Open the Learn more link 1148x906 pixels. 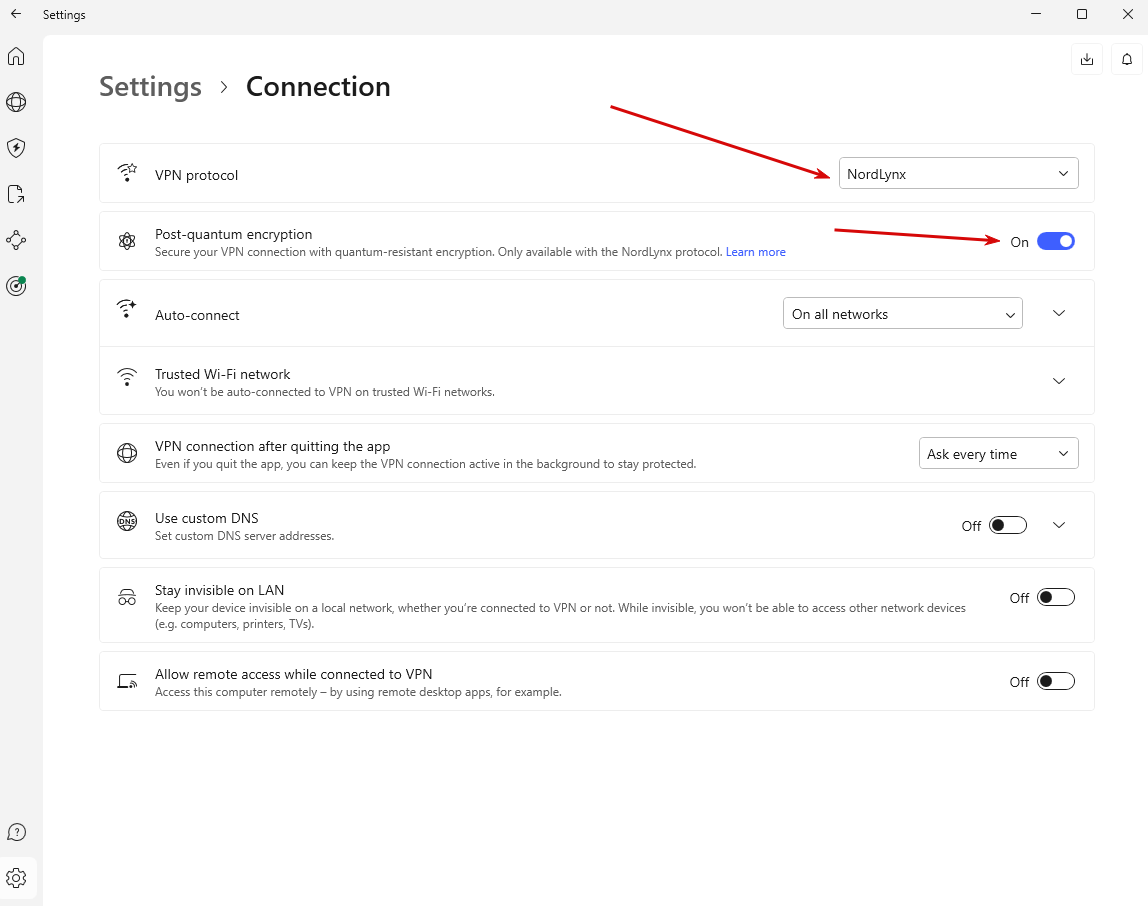[756, 252]
